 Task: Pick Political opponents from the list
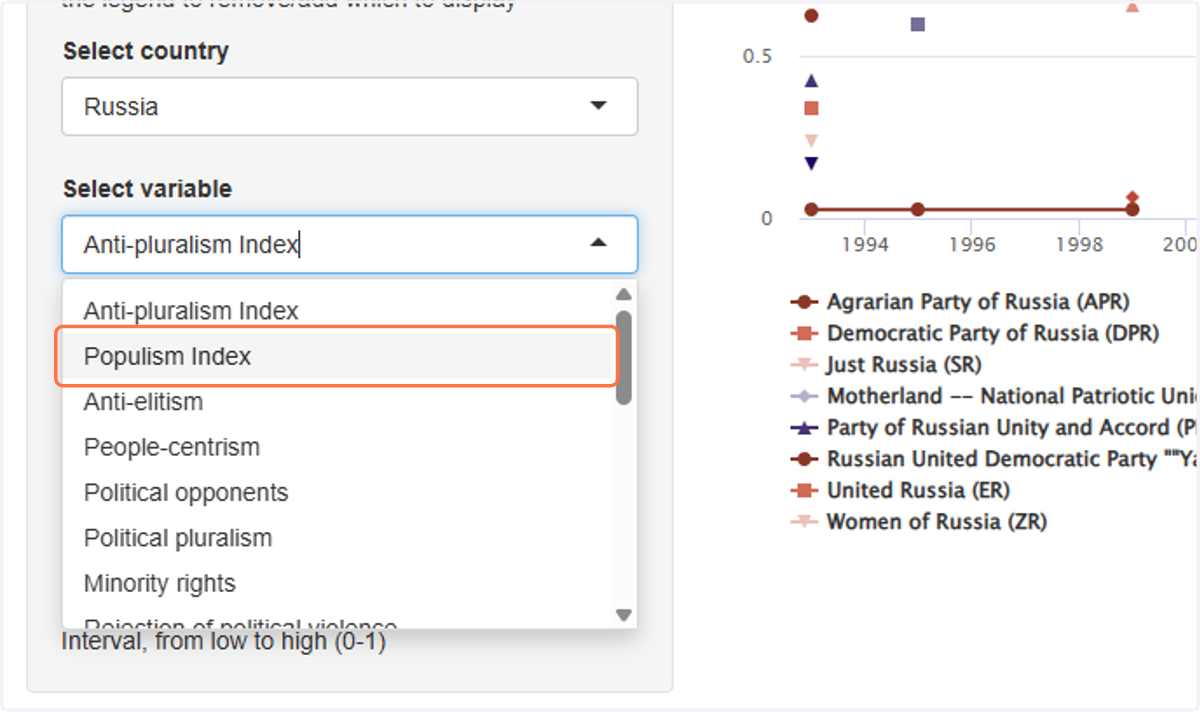338,493
